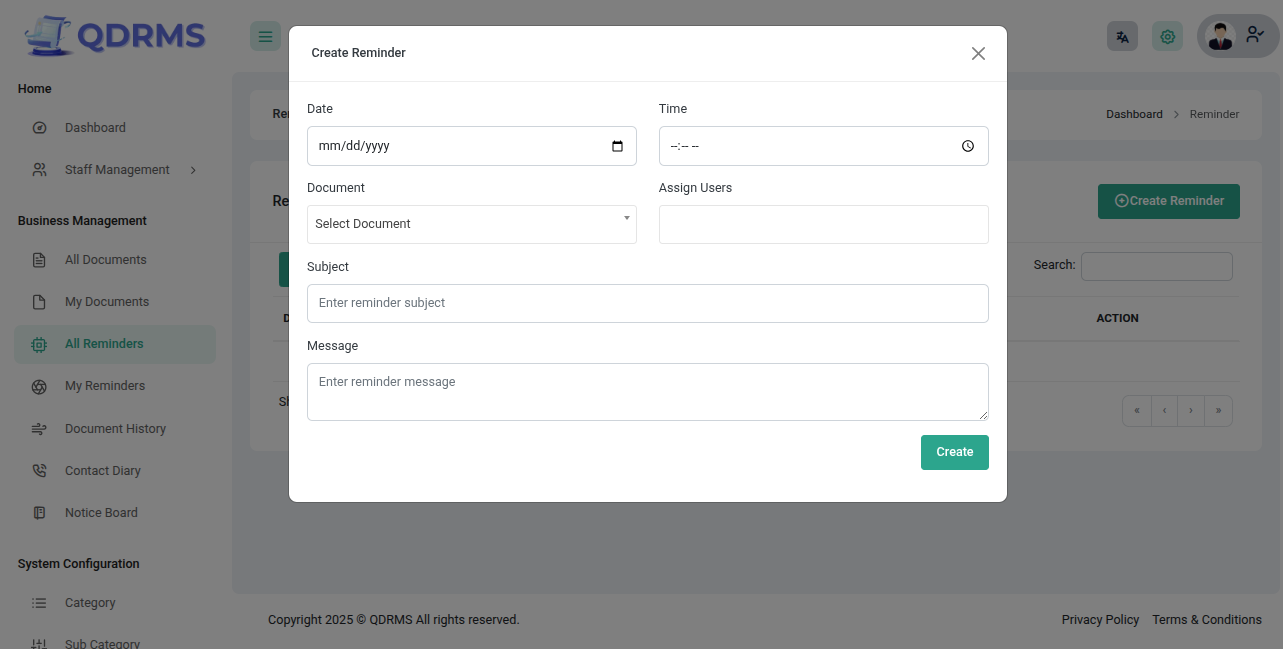Click the Assign Users selection field
Screen dimensions: 1283x649
(823, 224)
